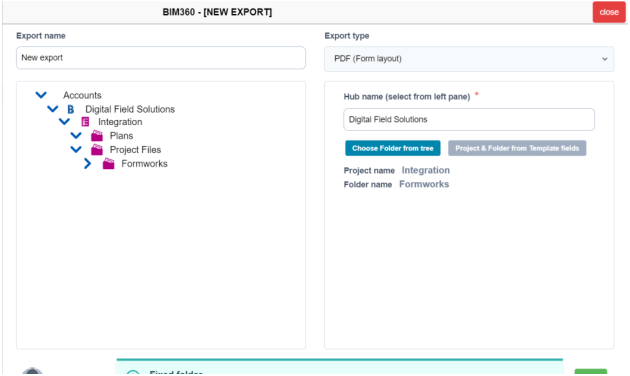
Task: Click the Hub name input field
Action: coord(469,119)
